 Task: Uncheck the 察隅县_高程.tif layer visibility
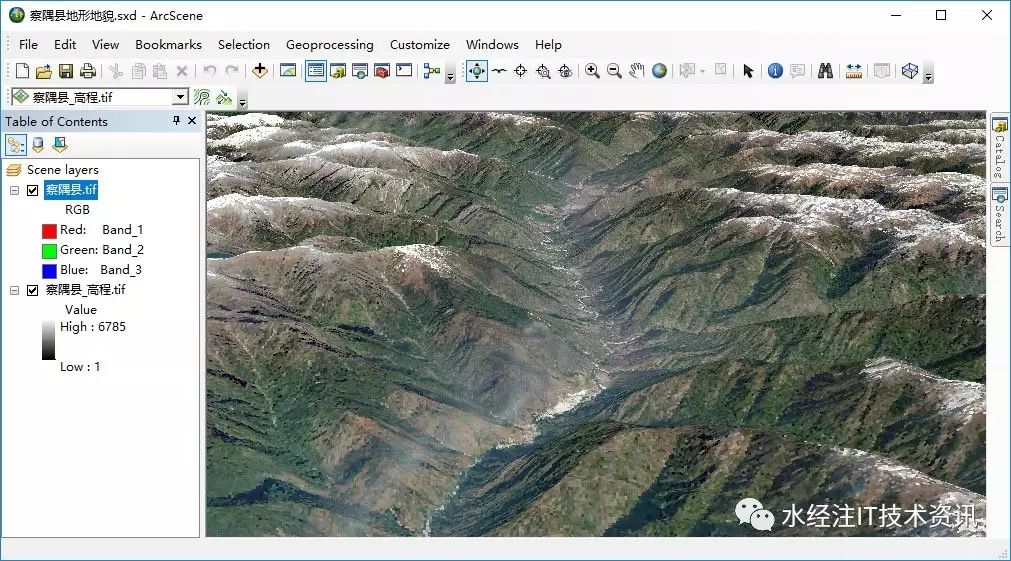click(x=33, y=290)
